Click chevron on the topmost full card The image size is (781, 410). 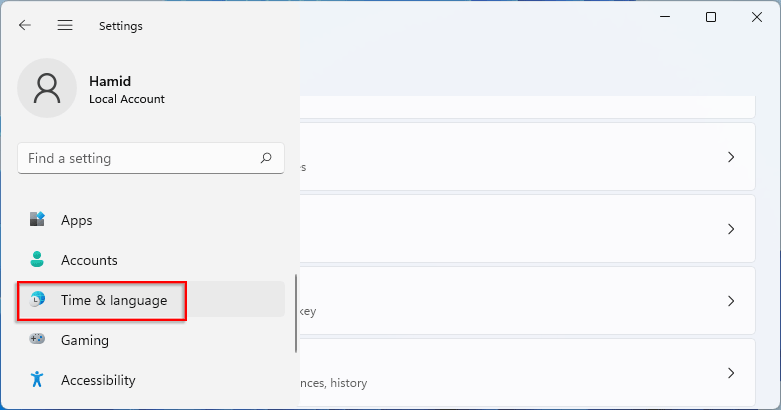coord(731,157)
